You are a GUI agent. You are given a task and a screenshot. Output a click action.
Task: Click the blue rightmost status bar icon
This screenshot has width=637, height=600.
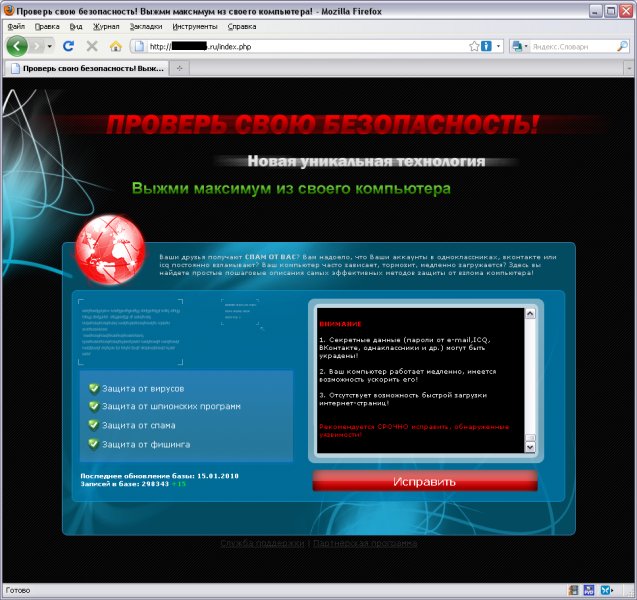607,590
